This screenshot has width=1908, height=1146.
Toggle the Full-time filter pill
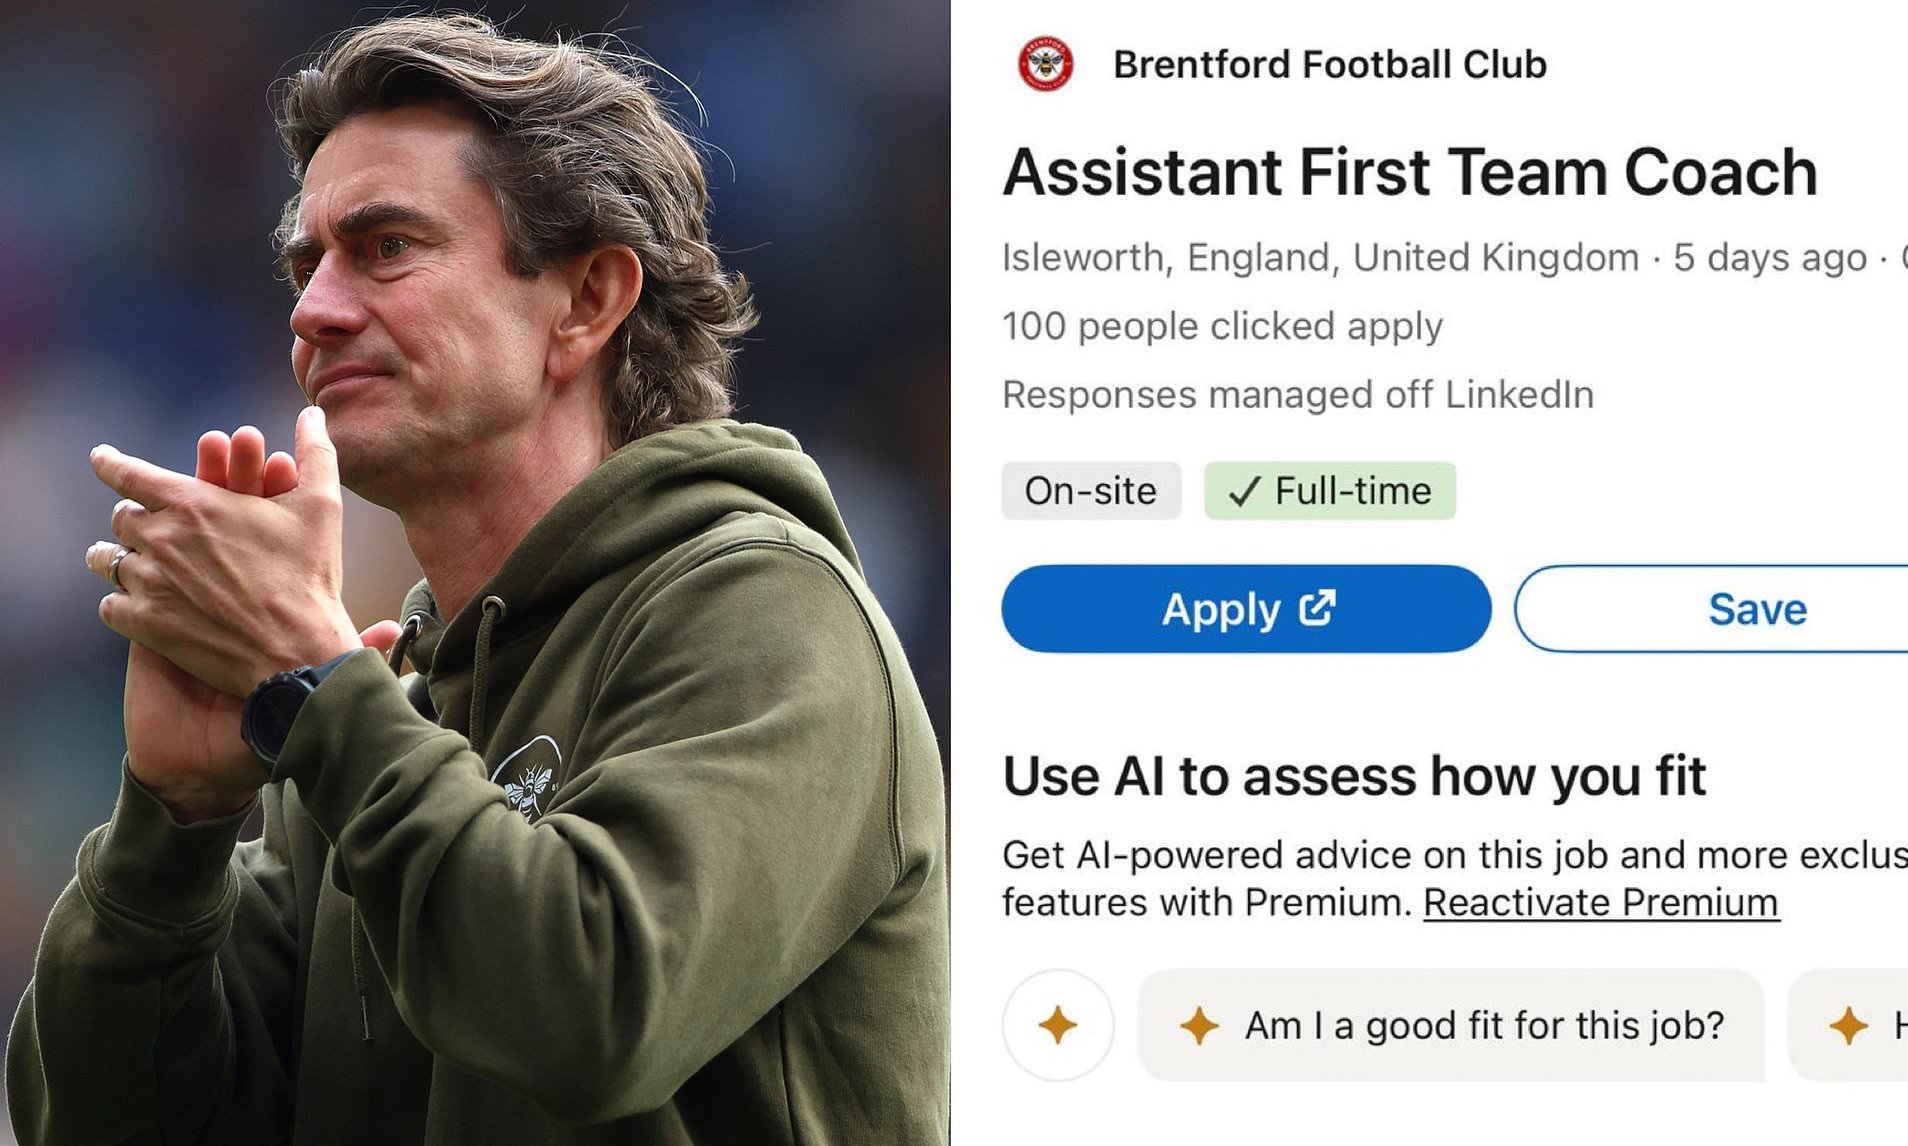click(x=1330, y=490)
